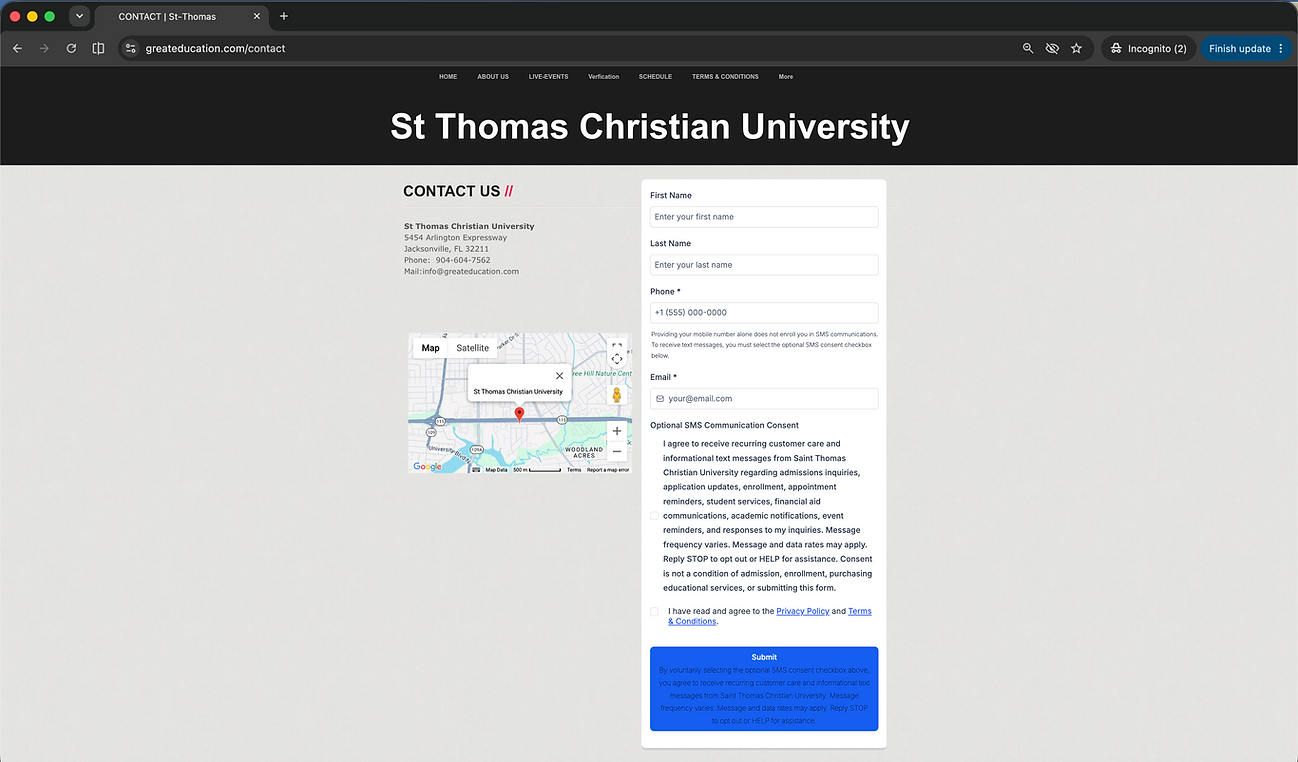This screenshot has height=762, width=1298.
Task: Open a new tab with the plus icon
Action: [284, 16]
